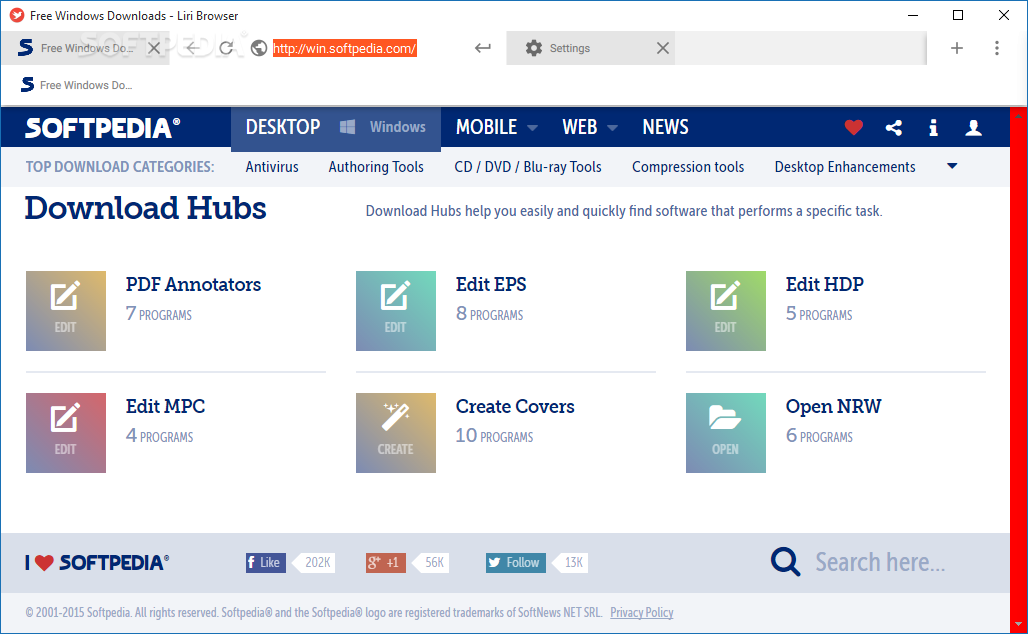The image size is (1028, 634).
Task: Open the Edit MPC hub link
Action: pos(165,406)
